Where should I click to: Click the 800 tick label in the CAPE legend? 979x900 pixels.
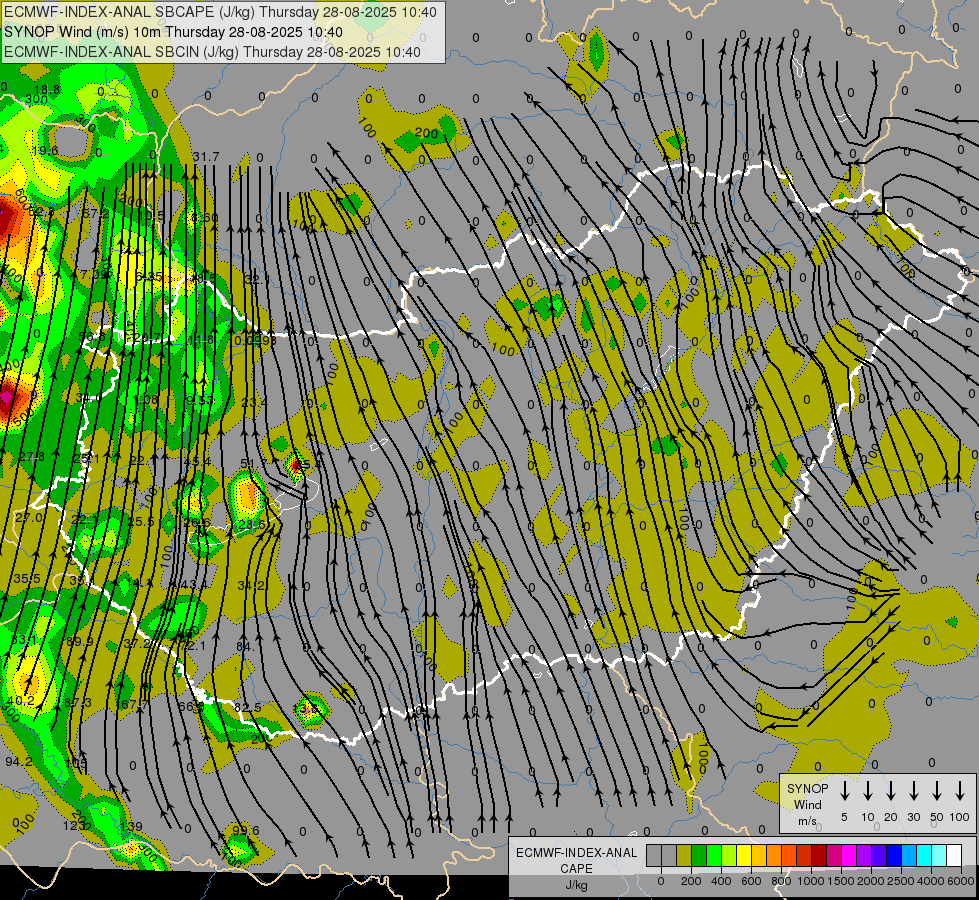[780, 881]
